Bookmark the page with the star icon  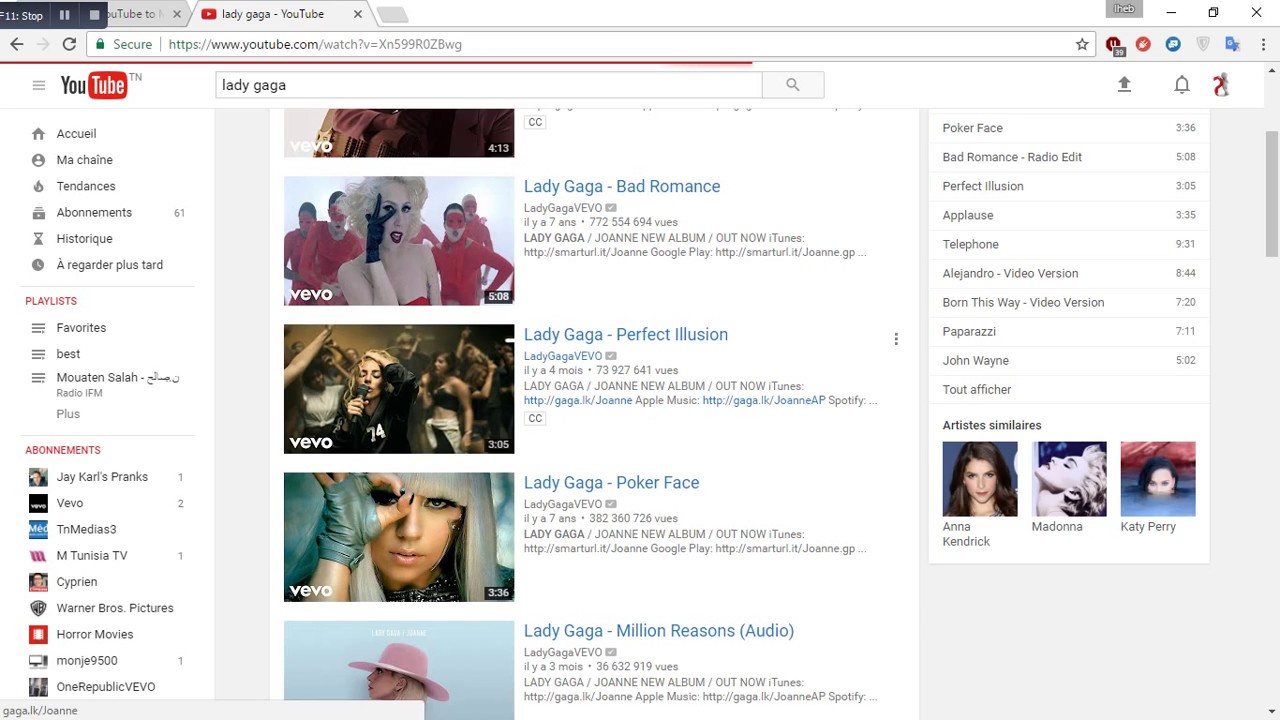coord(1082,44)
